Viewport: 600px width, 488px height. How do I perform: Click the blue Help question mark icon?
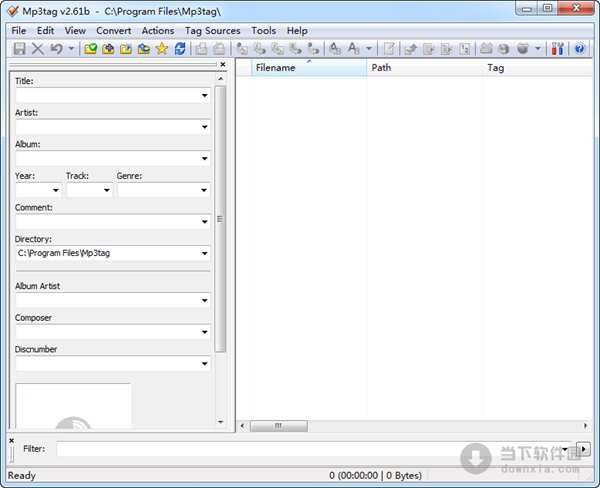pyautogui.click(x=579, y=49)
